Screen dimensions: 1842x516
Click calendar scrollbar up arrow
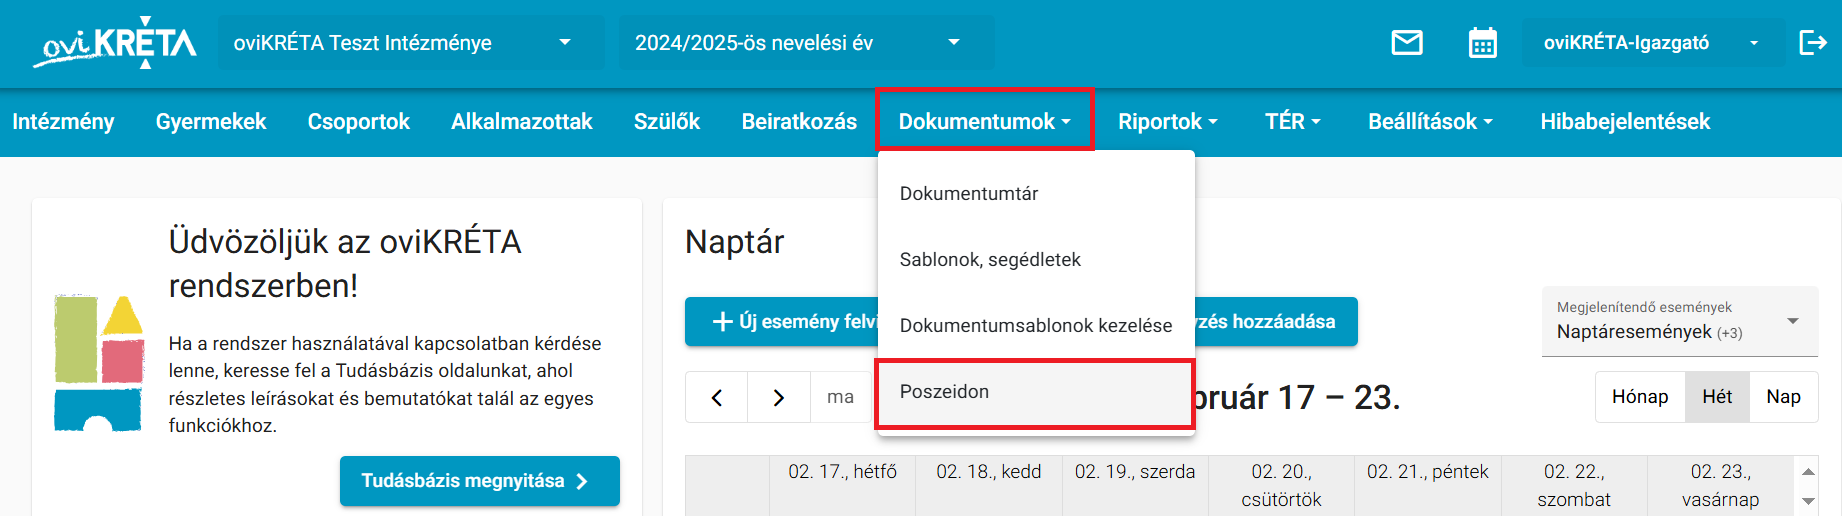click(1808, 471)
